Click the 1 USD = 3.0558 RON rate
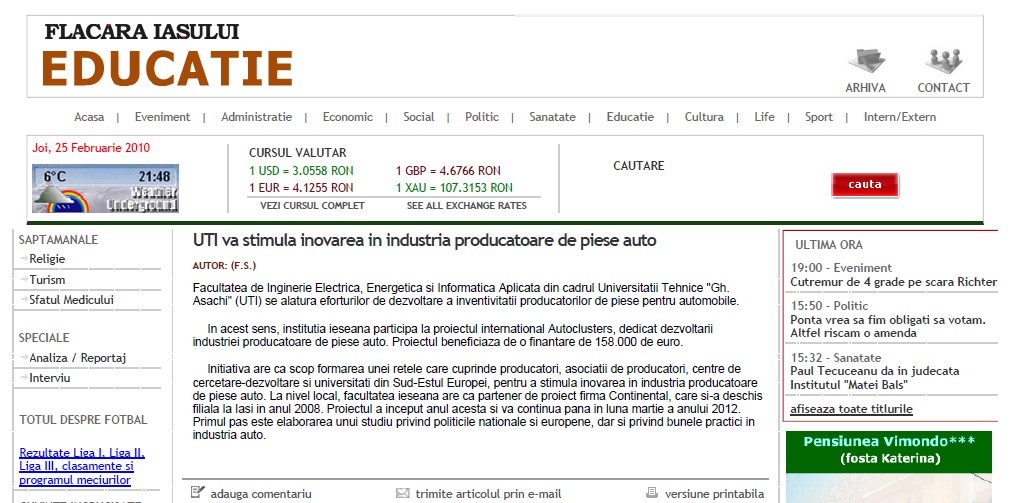The height and width of the screenshot is (503, 1012). pos(301,171)
